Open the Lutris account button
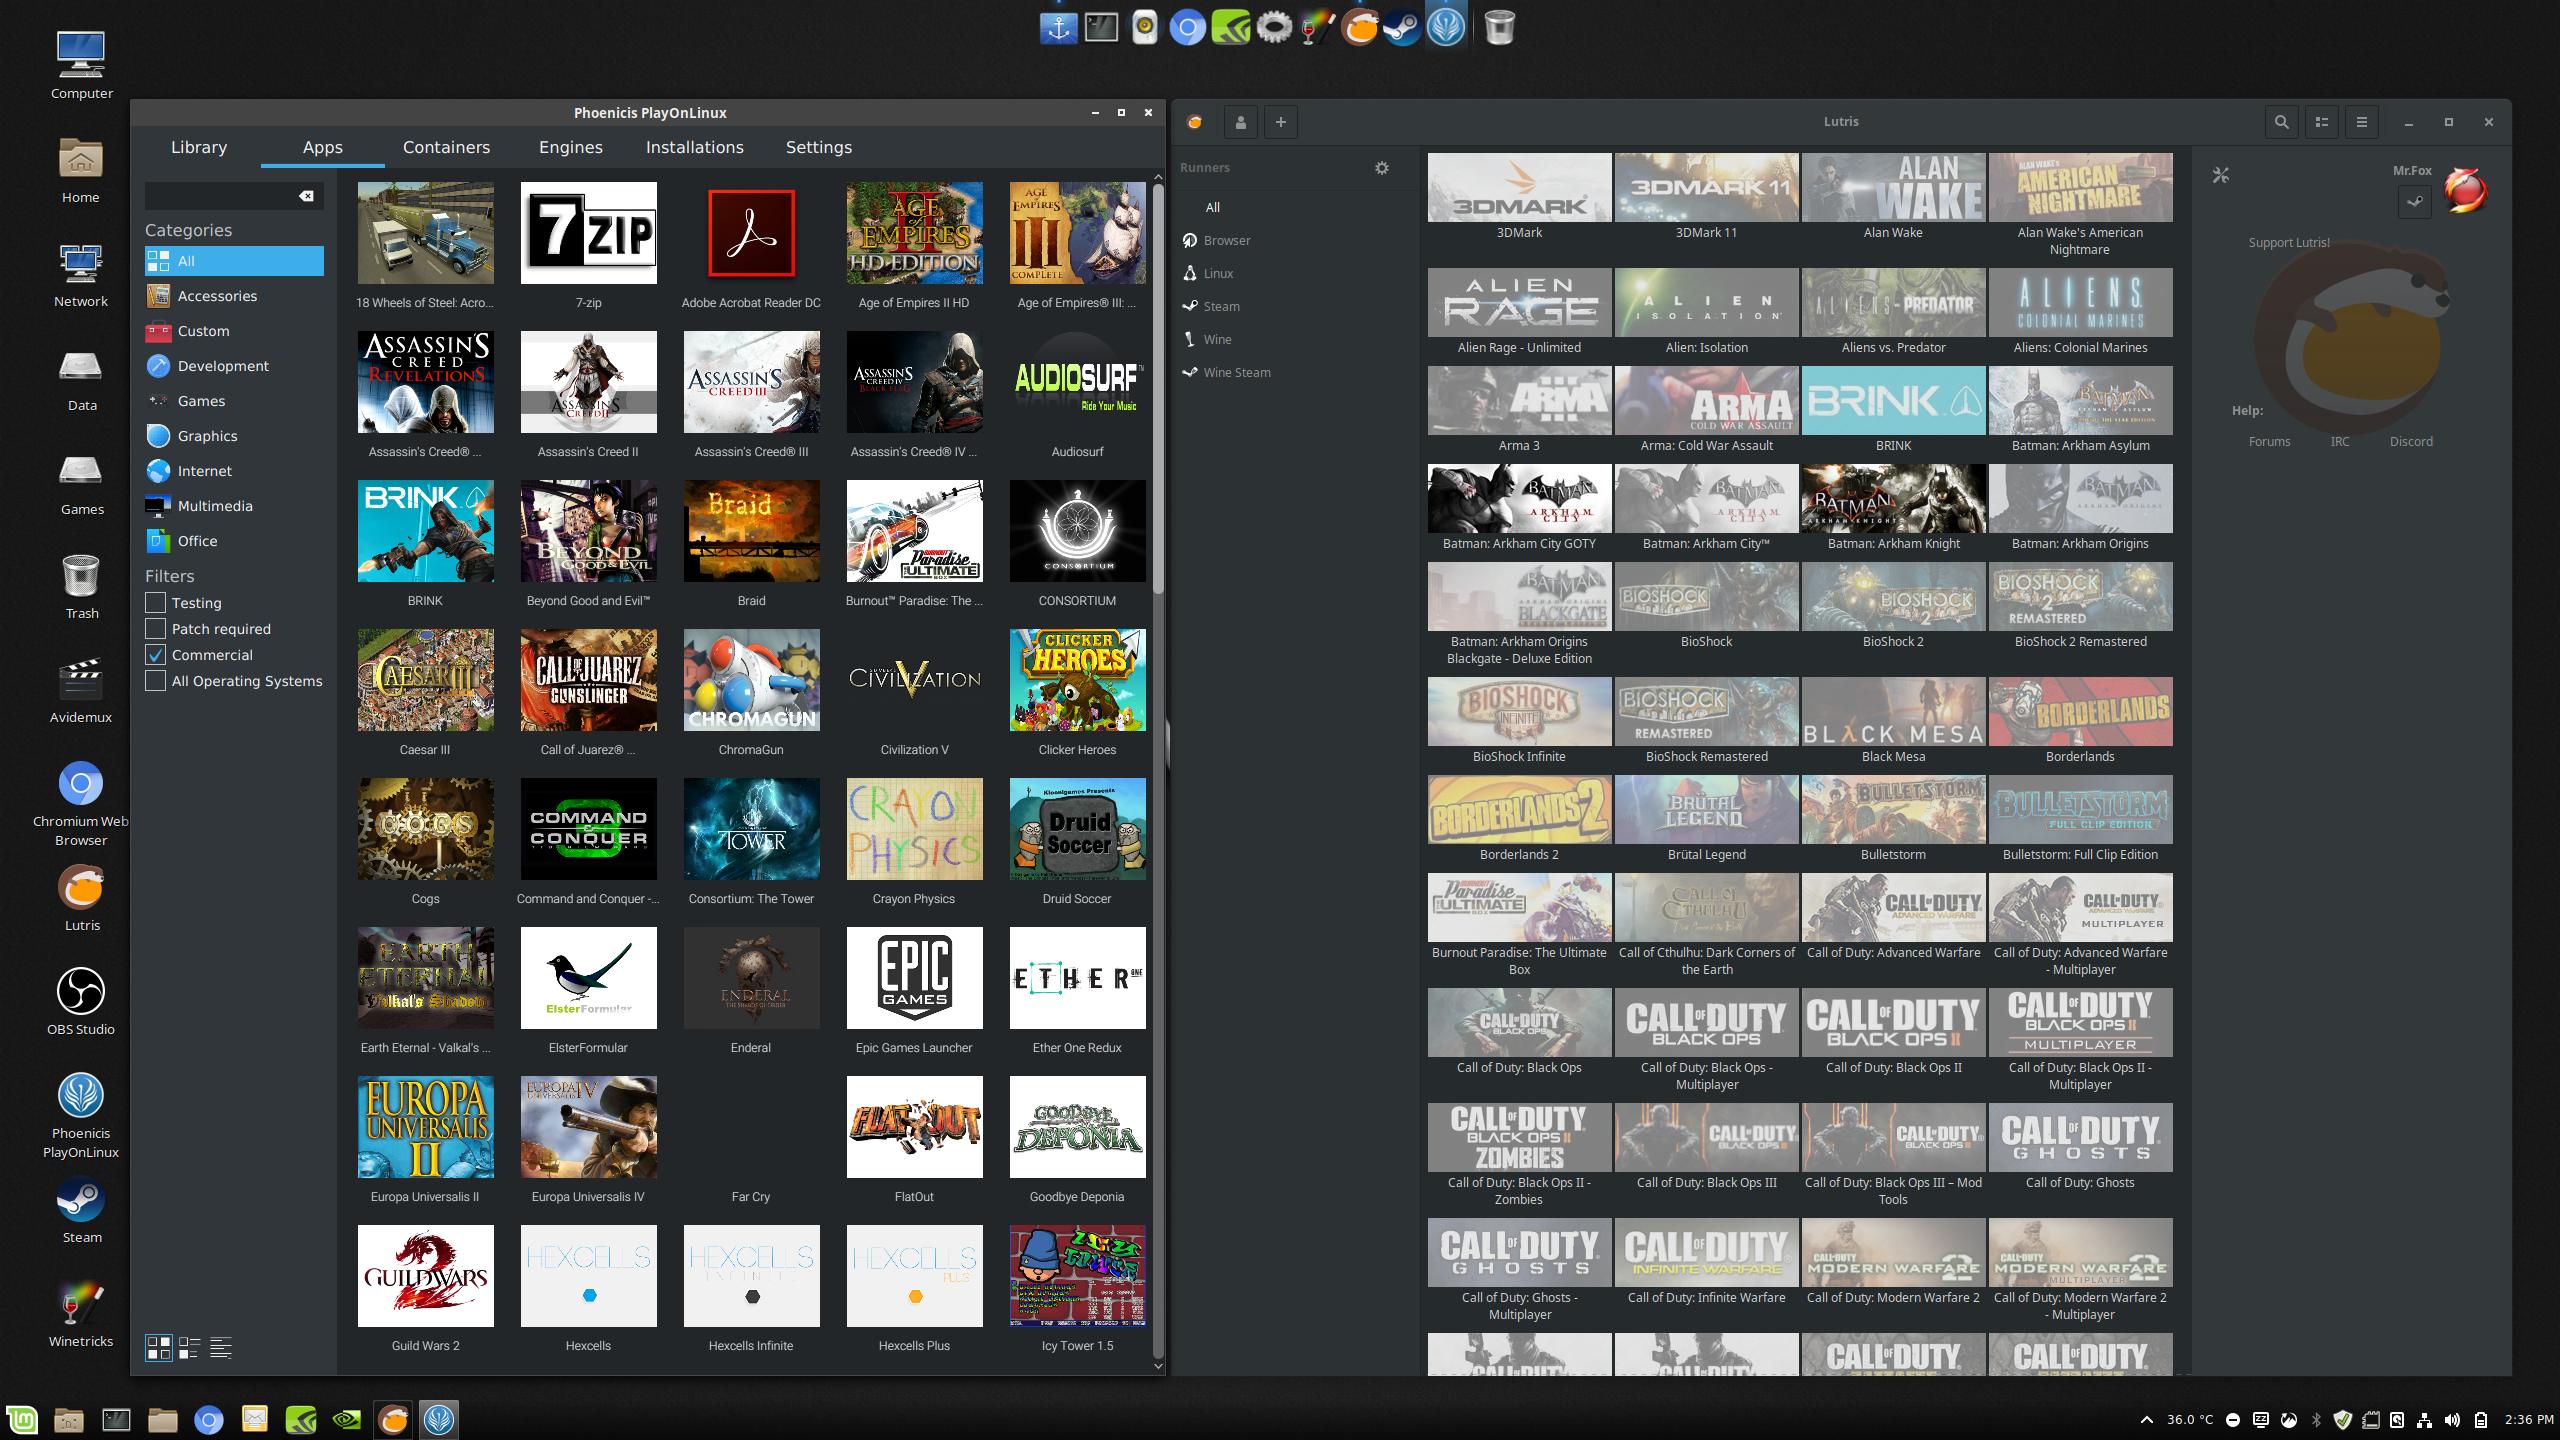 point(1241,122)
